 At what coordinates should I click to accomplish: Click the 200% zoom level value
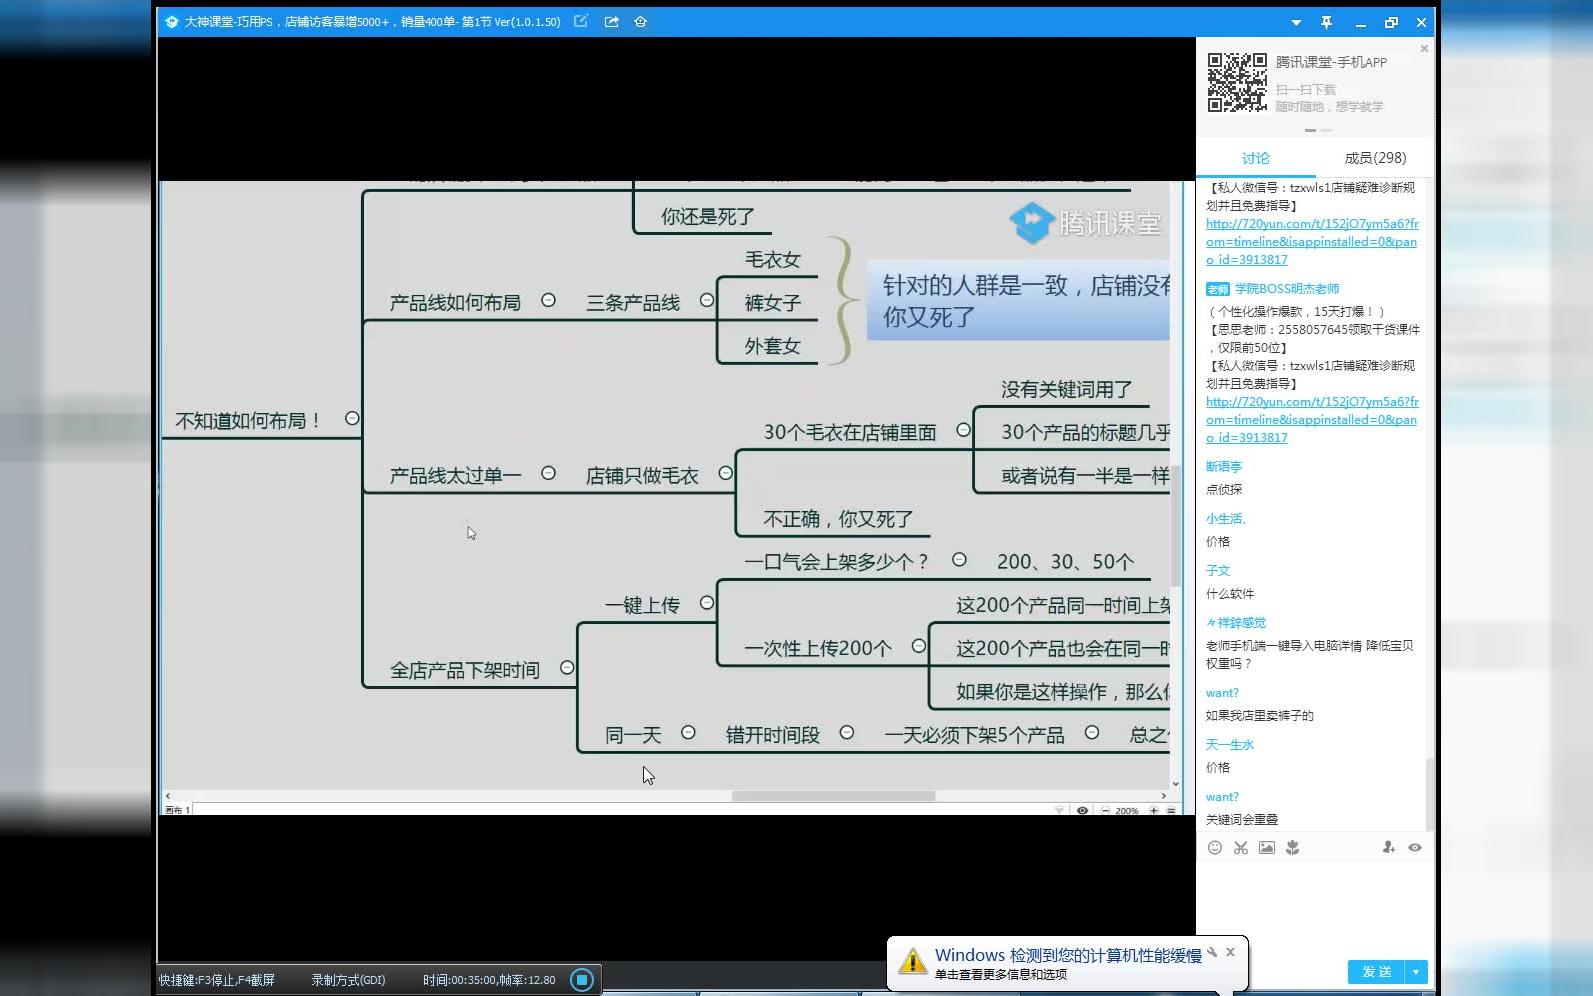coord(1127,810)
